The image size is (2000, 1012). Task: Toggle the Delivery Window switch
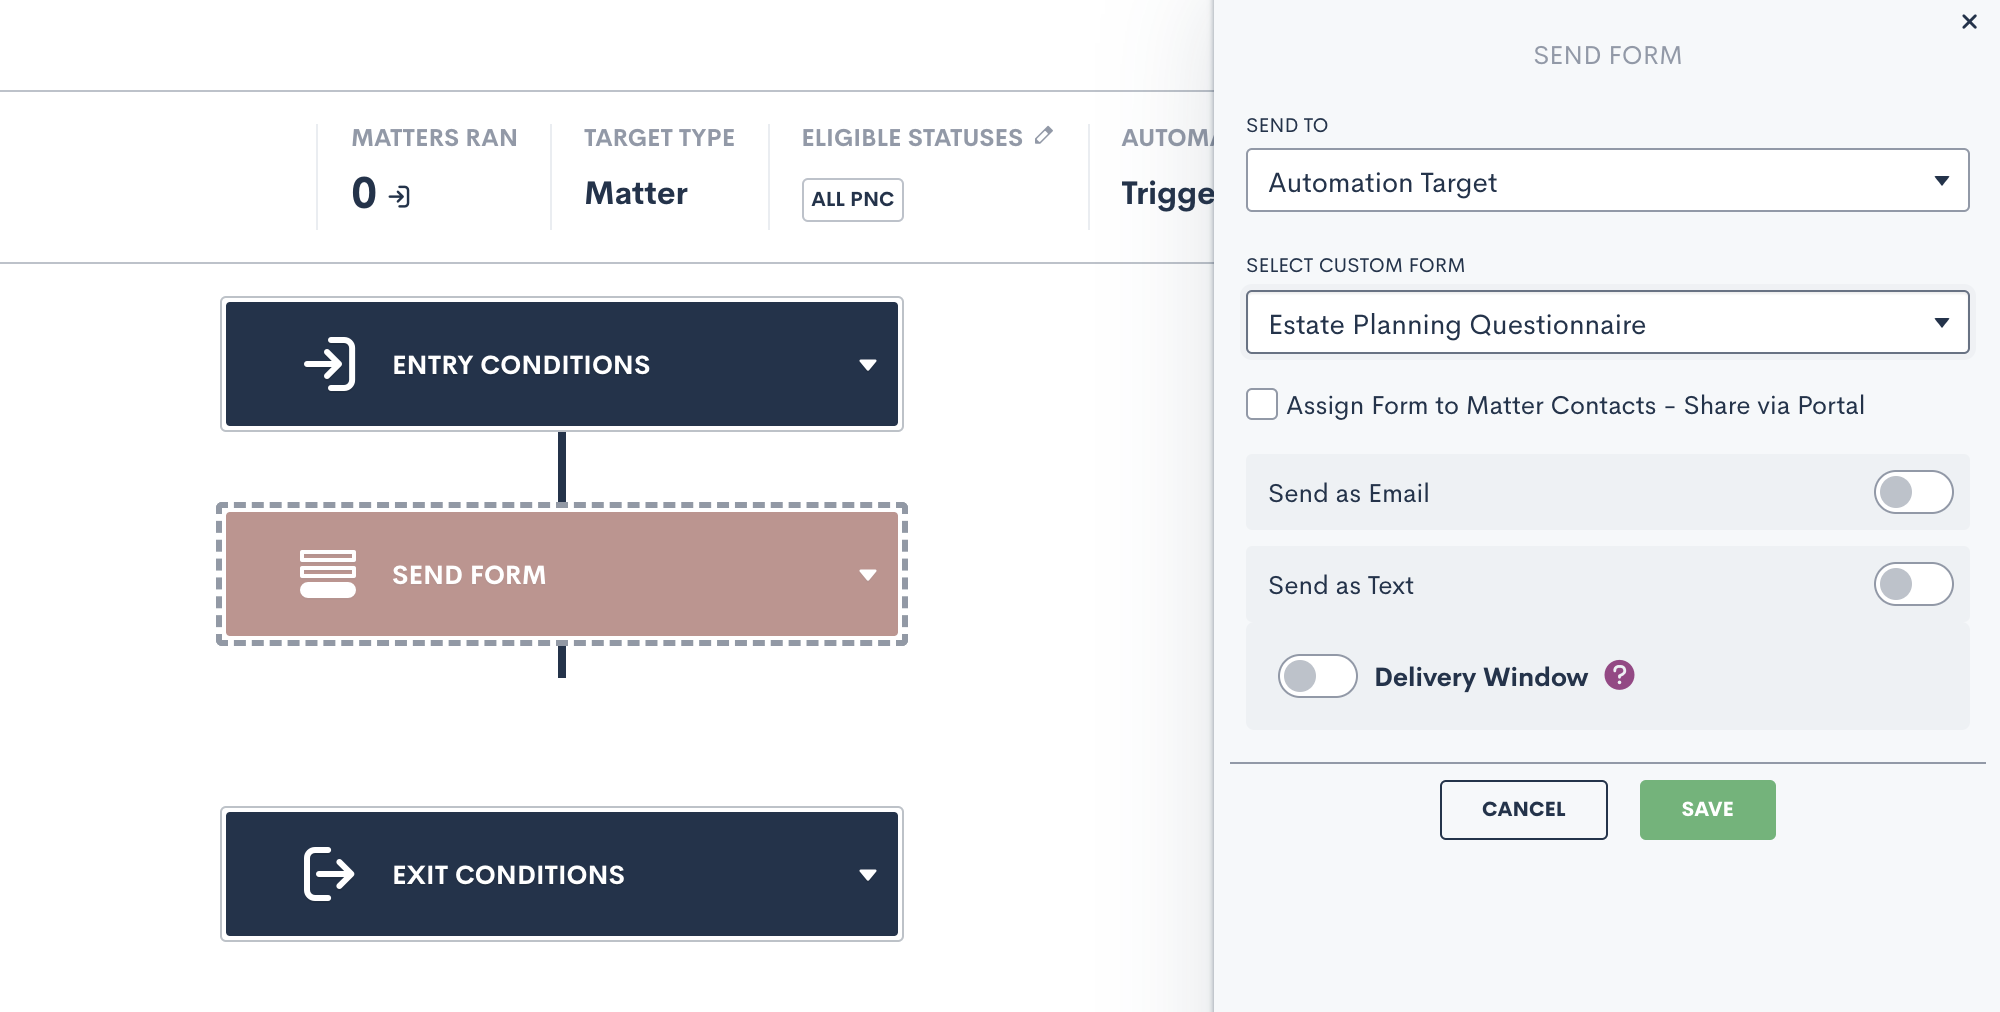(1317, 676)
